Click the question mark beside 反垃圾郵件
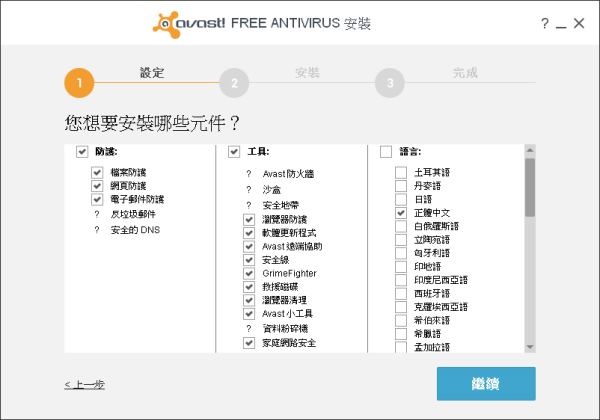 coord(97,215)
